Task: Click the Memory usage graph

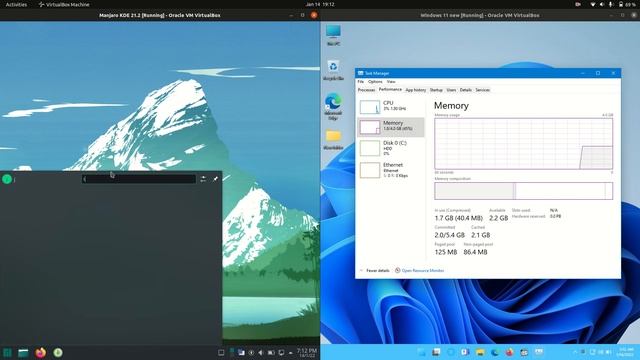Action: click(x=524, y=144)
